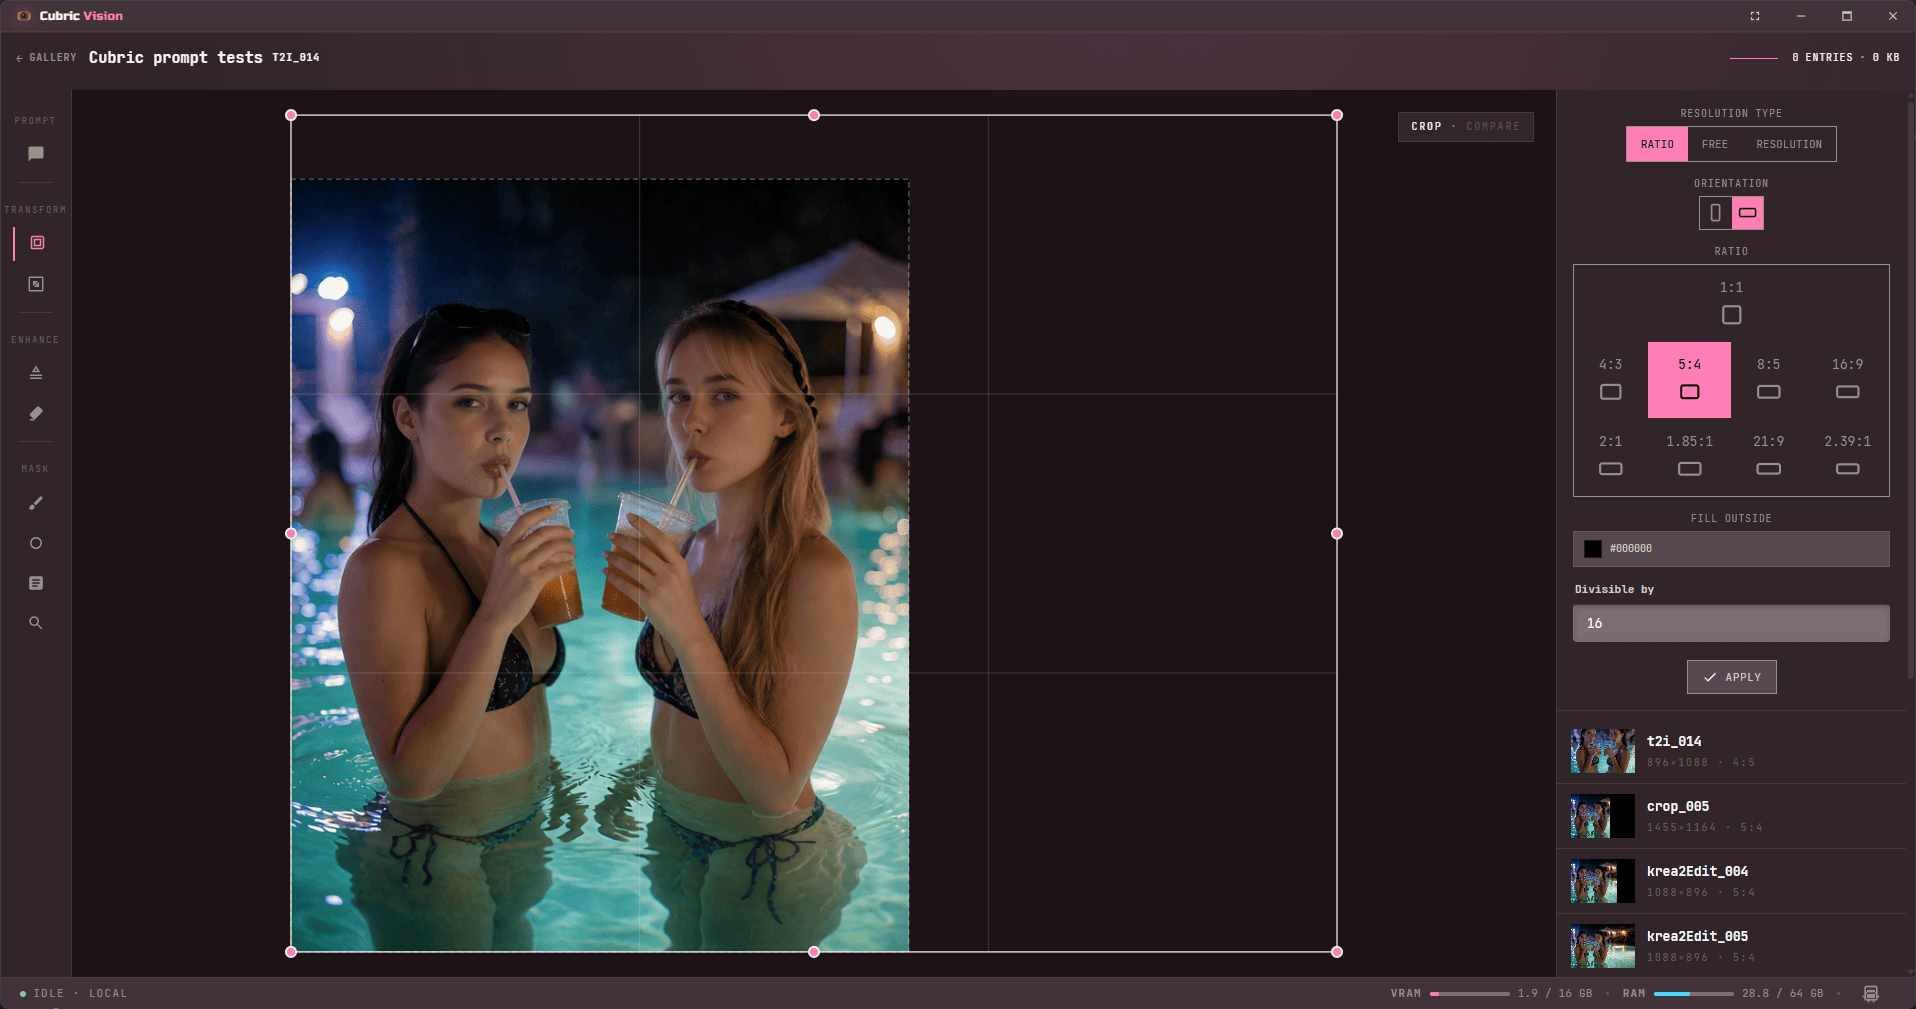
Task: Choose the 2.39:1 ratio option
Action: (x=1847, y=455)
